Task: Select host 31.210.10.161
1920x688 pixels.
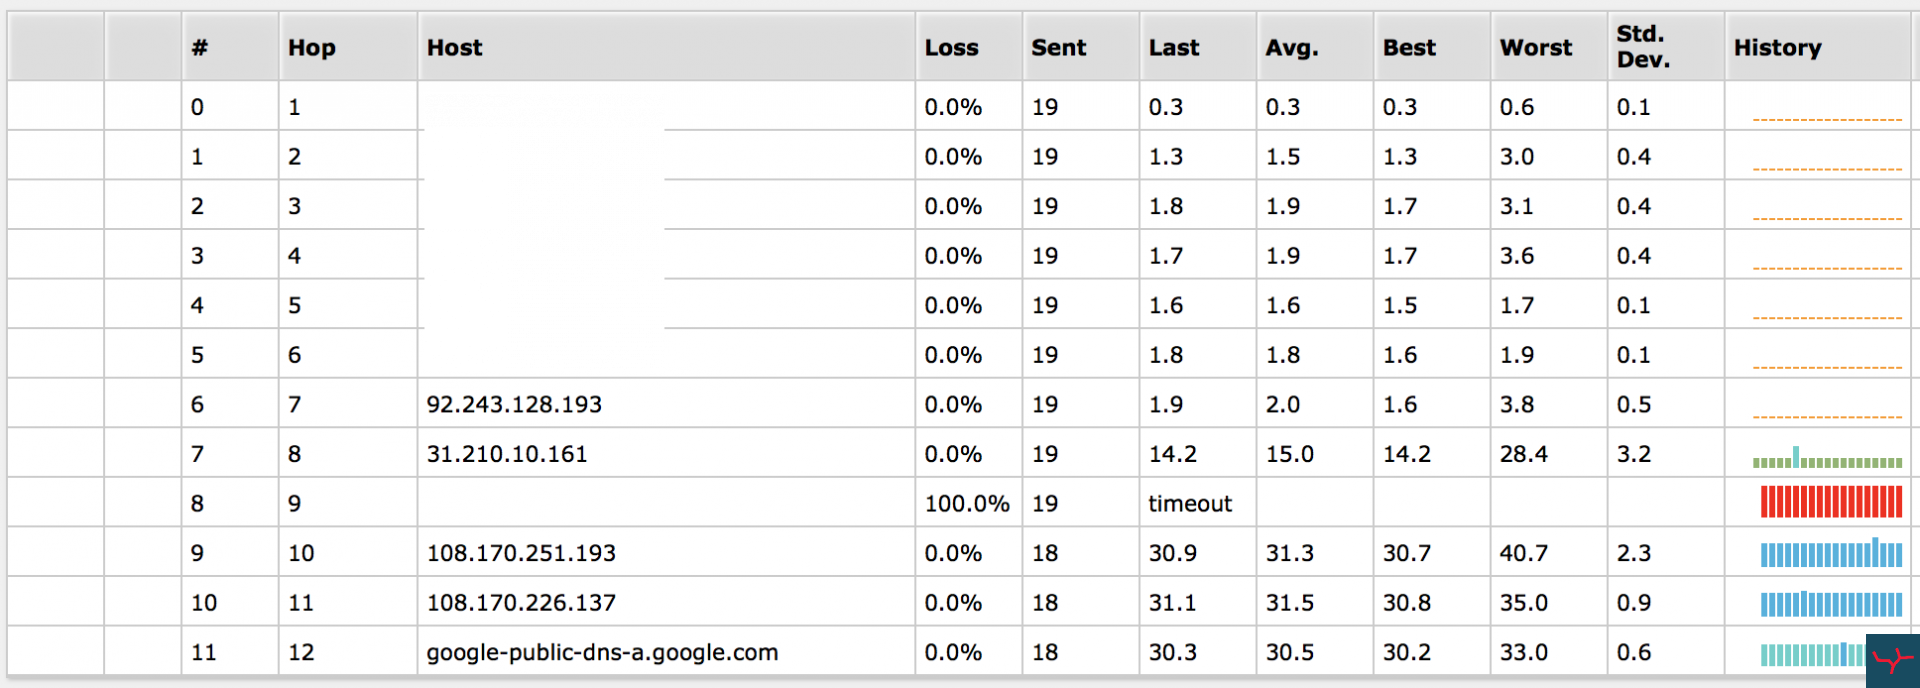Action: coord(507,454)
